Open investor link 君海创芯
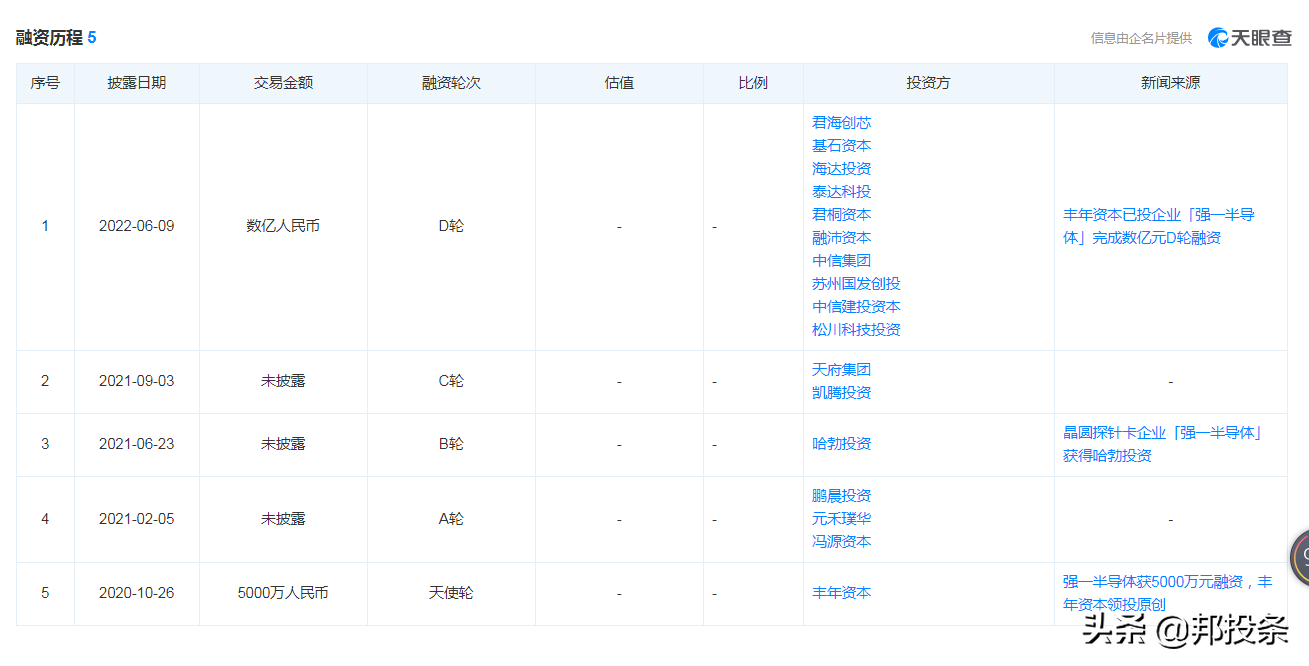 point(841,122)
